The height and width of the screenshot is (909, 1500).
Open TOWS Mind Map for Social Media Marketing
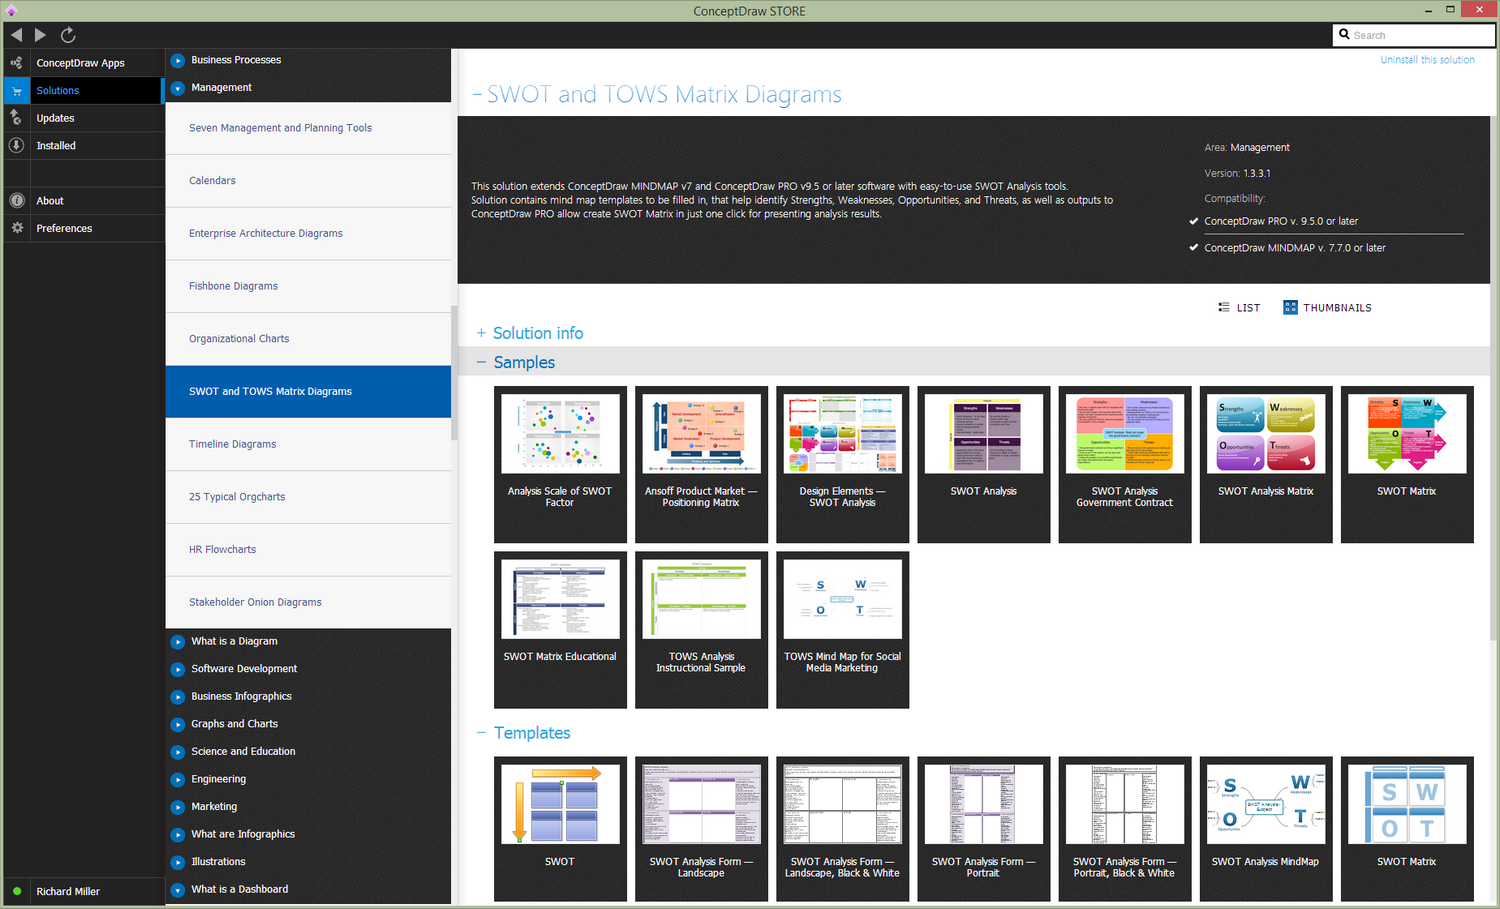842,630
